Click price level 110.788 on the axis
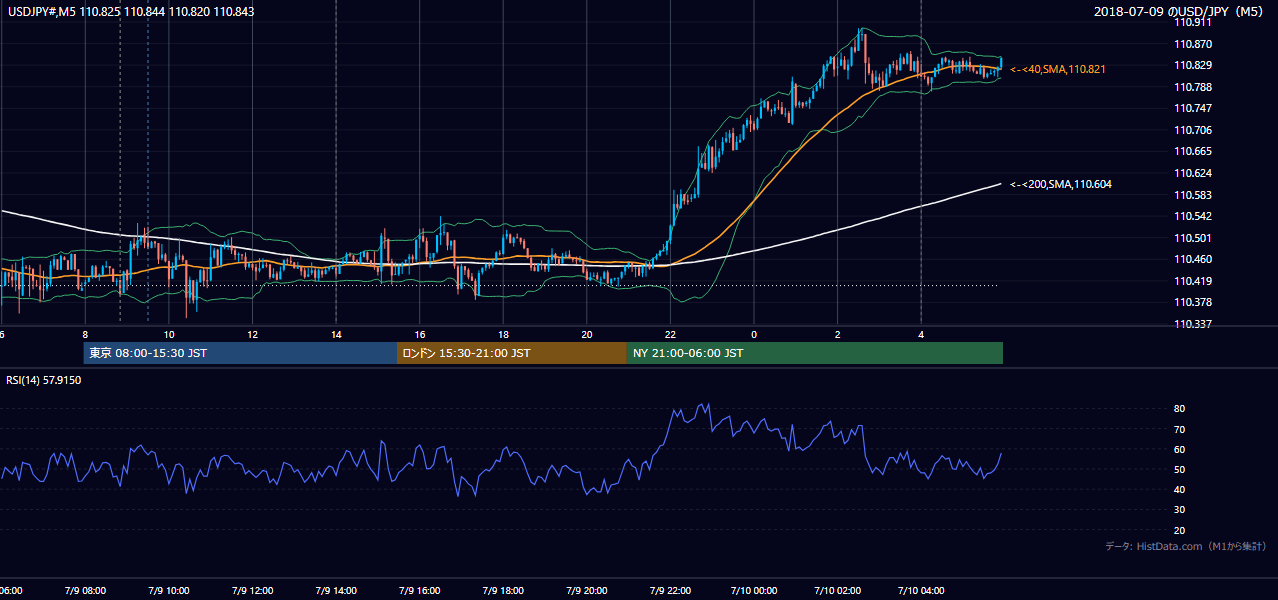 point(1193,87)
